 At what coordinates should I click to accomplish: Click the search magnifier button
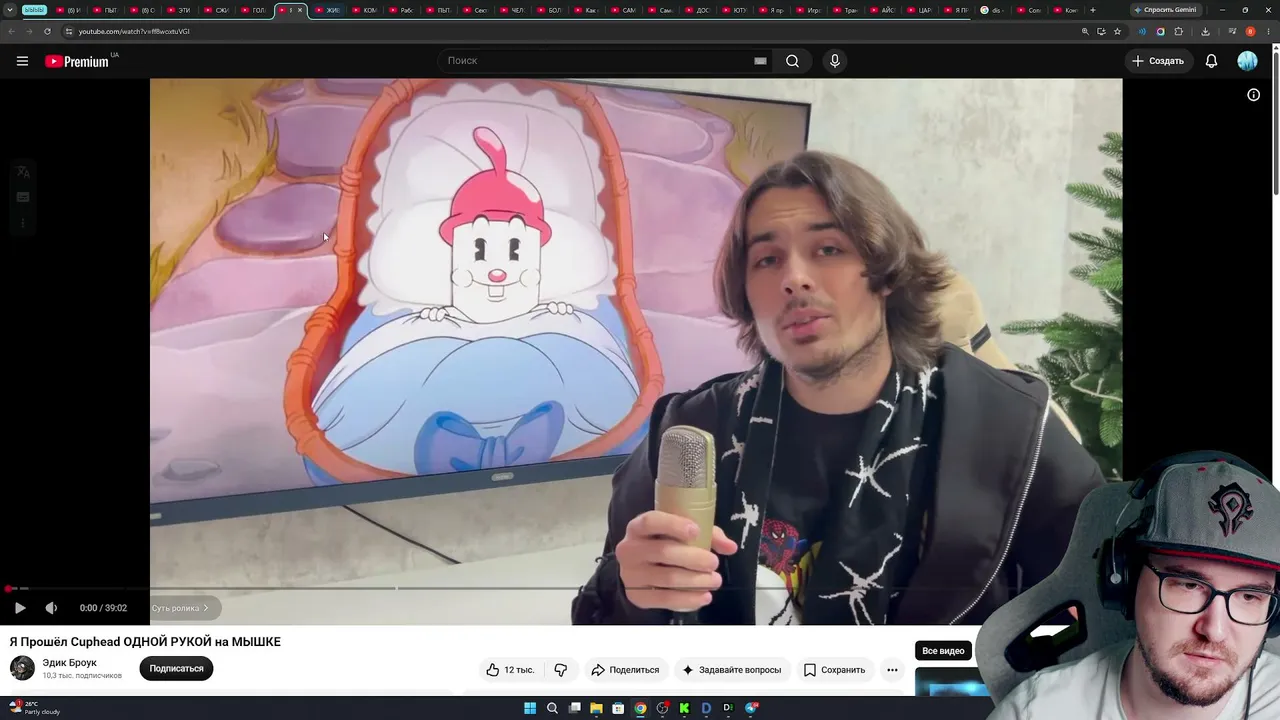792,61
